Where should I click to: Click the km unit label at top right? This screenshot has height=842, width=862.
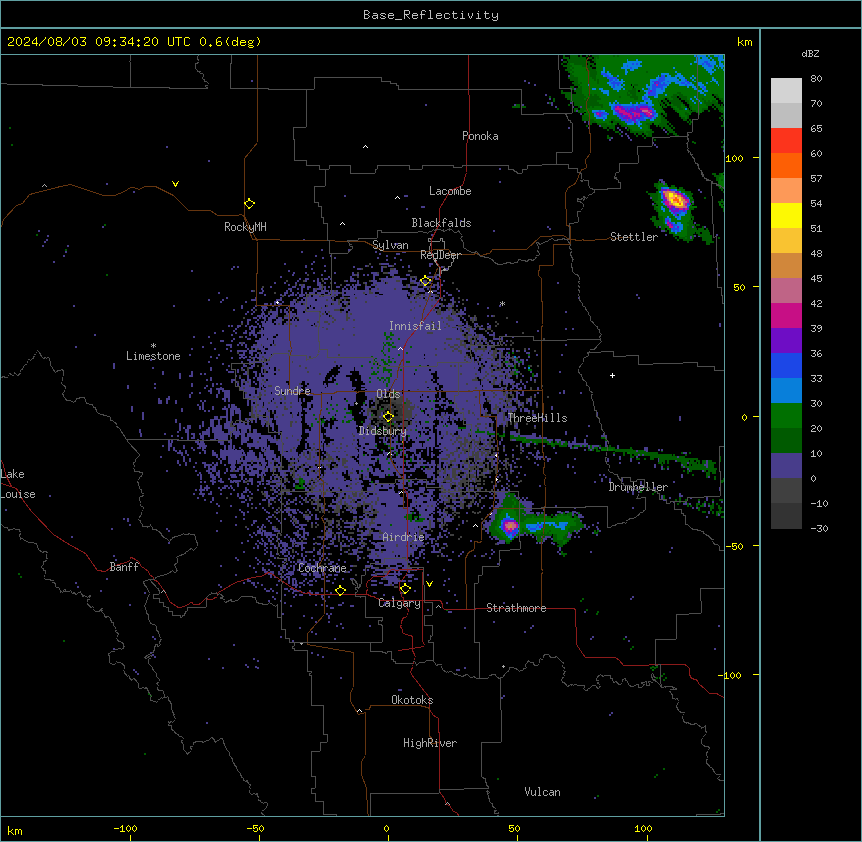(x=745, y=42)
